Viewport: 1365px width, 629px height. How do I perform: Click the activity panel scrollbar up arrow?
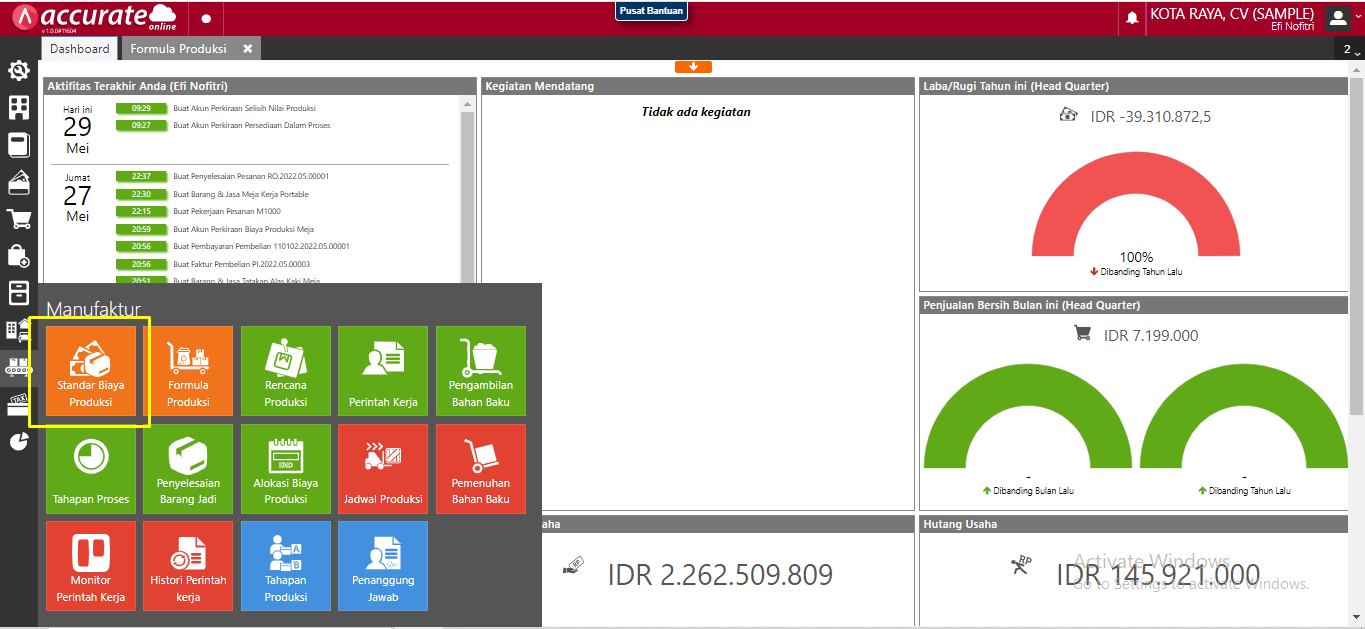point(467,103)
